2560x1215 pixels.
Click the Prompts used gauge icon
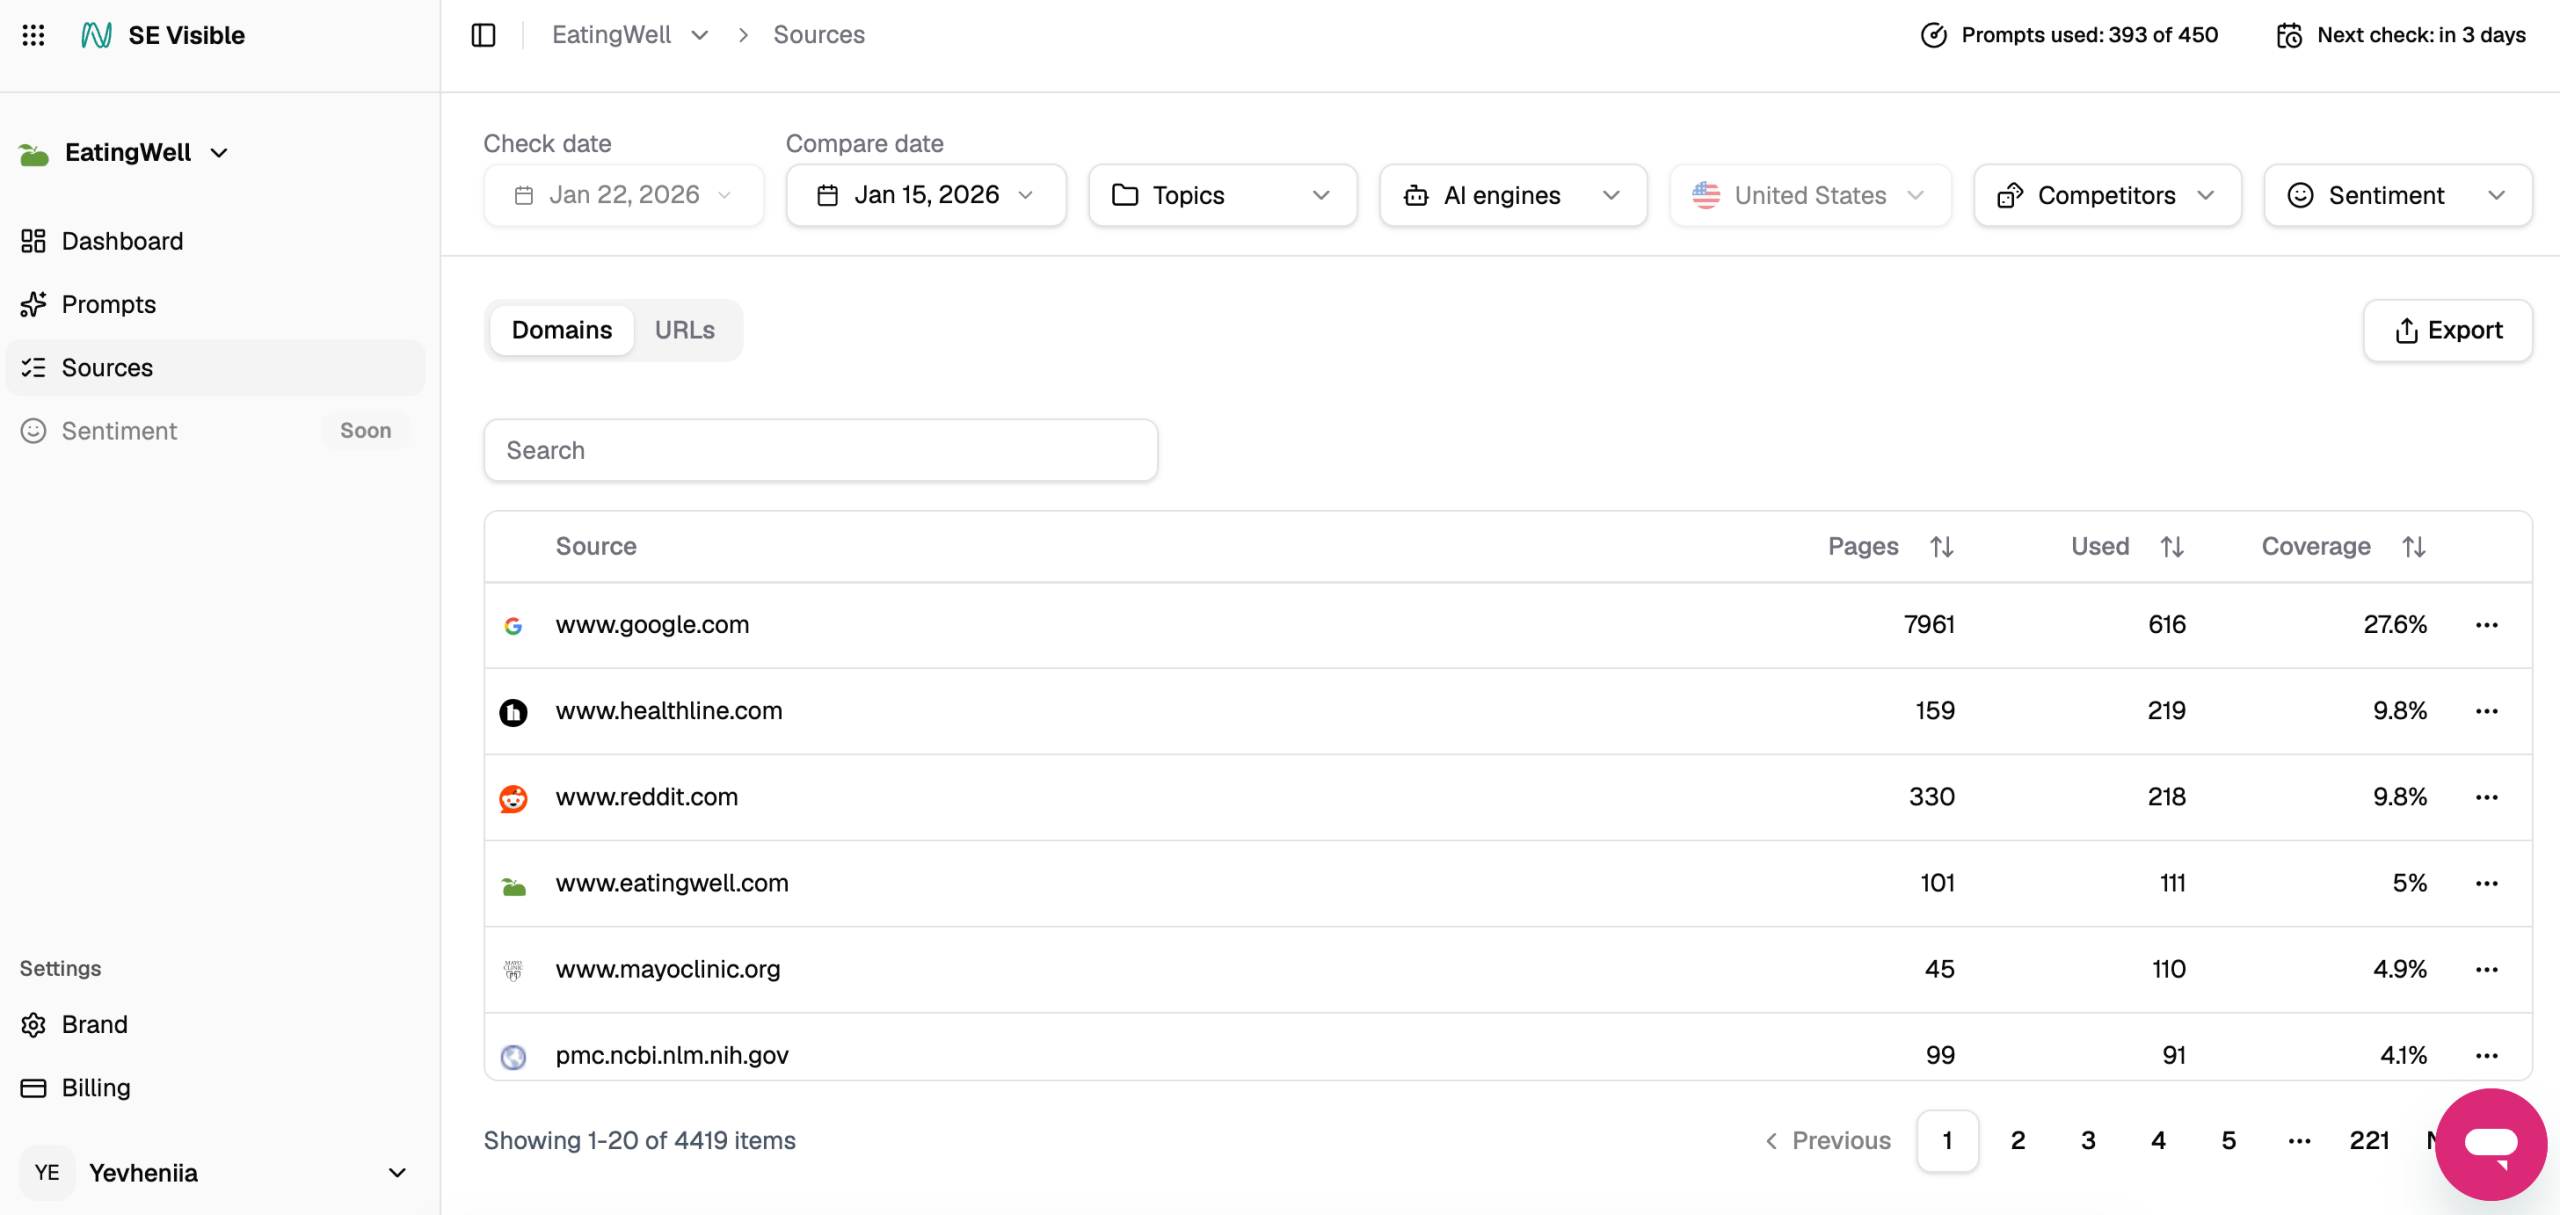pyautogui.click(x=1933, y=35)
